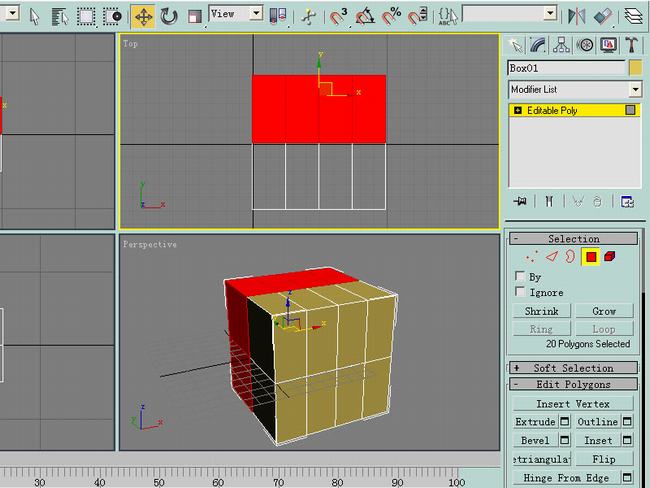This screenshot has height=488, width=650.
Task: Toggle Percent Snap icon
Action: click(x=391, y=17)
